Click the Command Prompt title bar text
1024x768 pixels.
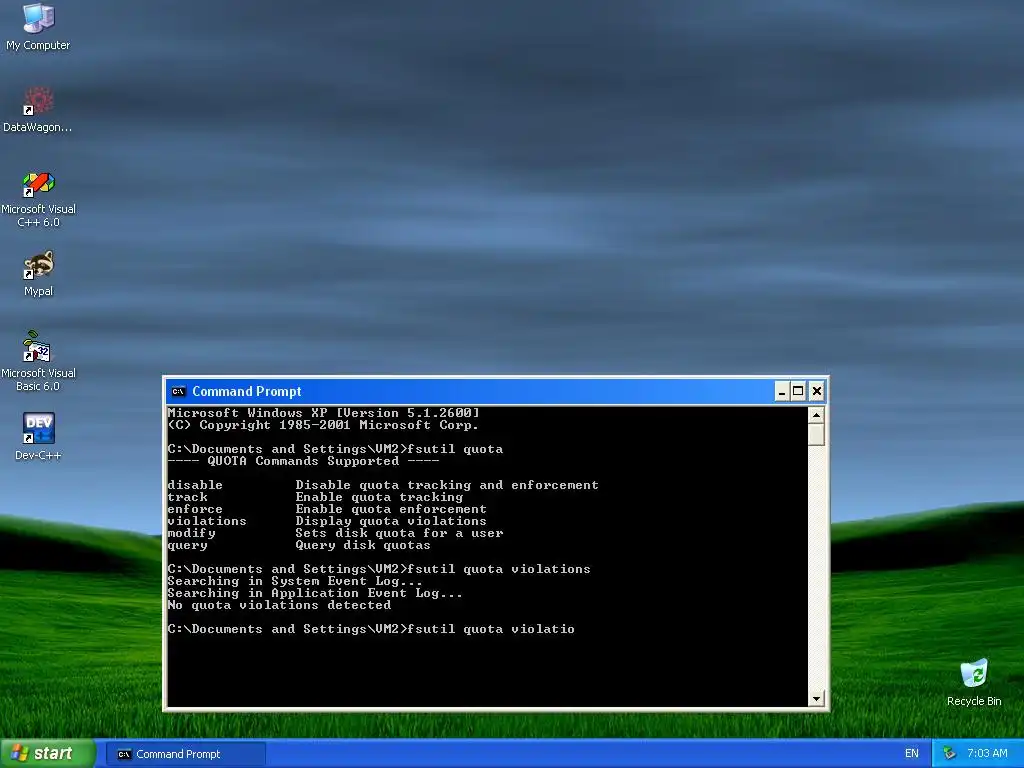tap(247, 391)
